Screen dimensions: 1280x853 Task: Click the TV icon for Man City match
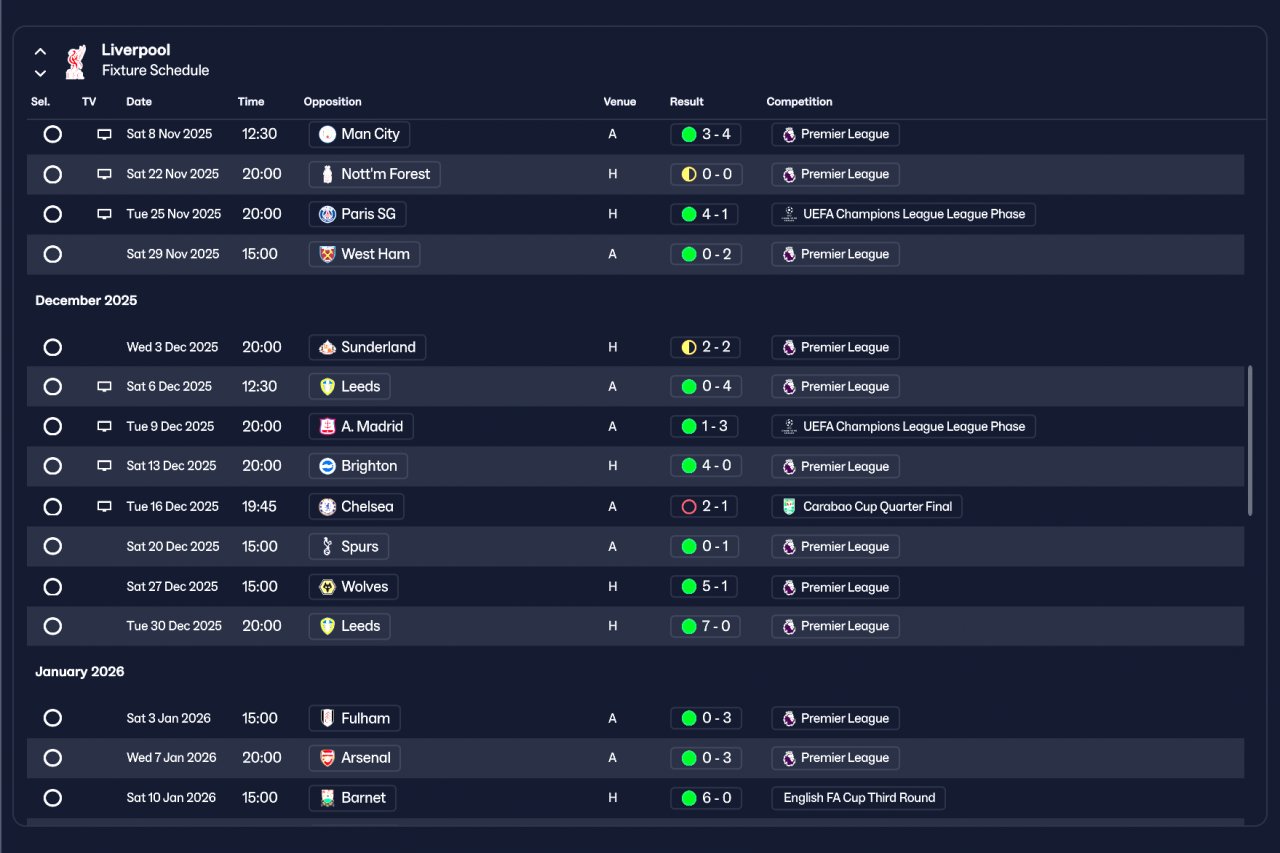(x=104, y=134)
